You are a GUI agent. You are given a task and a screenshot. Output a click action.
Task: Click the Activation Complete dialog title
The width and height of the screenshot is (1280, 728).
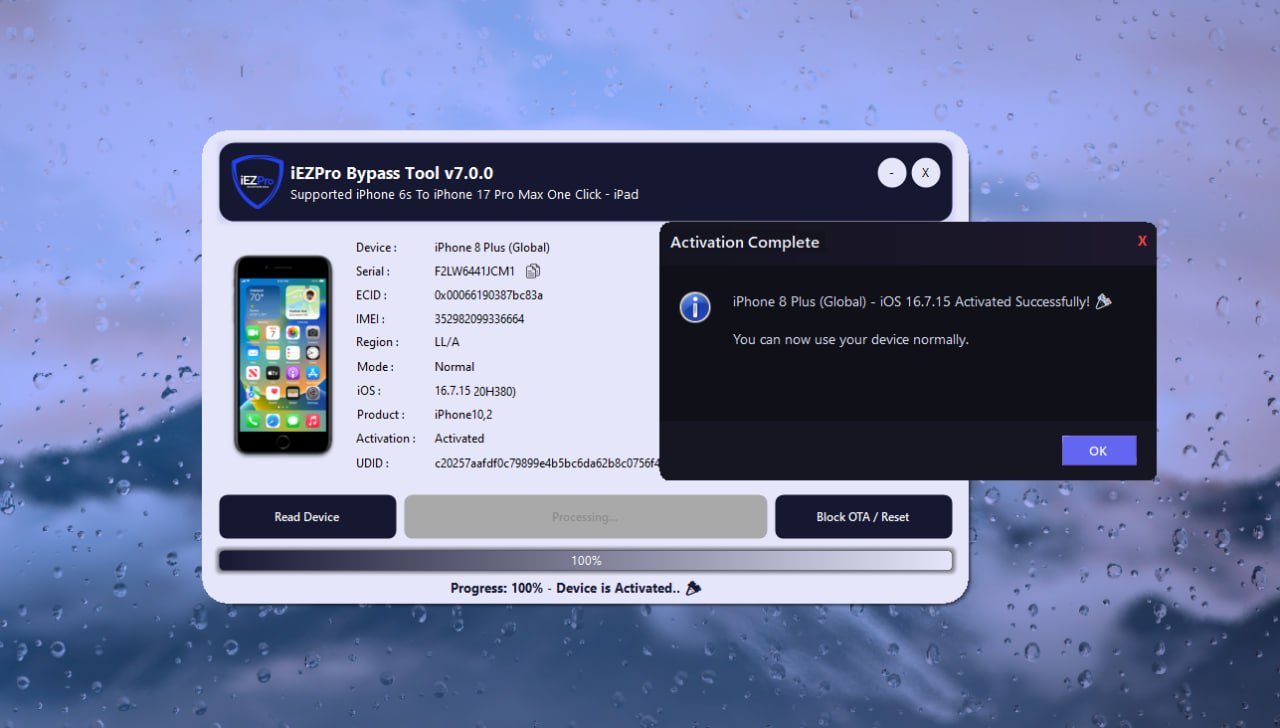tap(744, 242)
